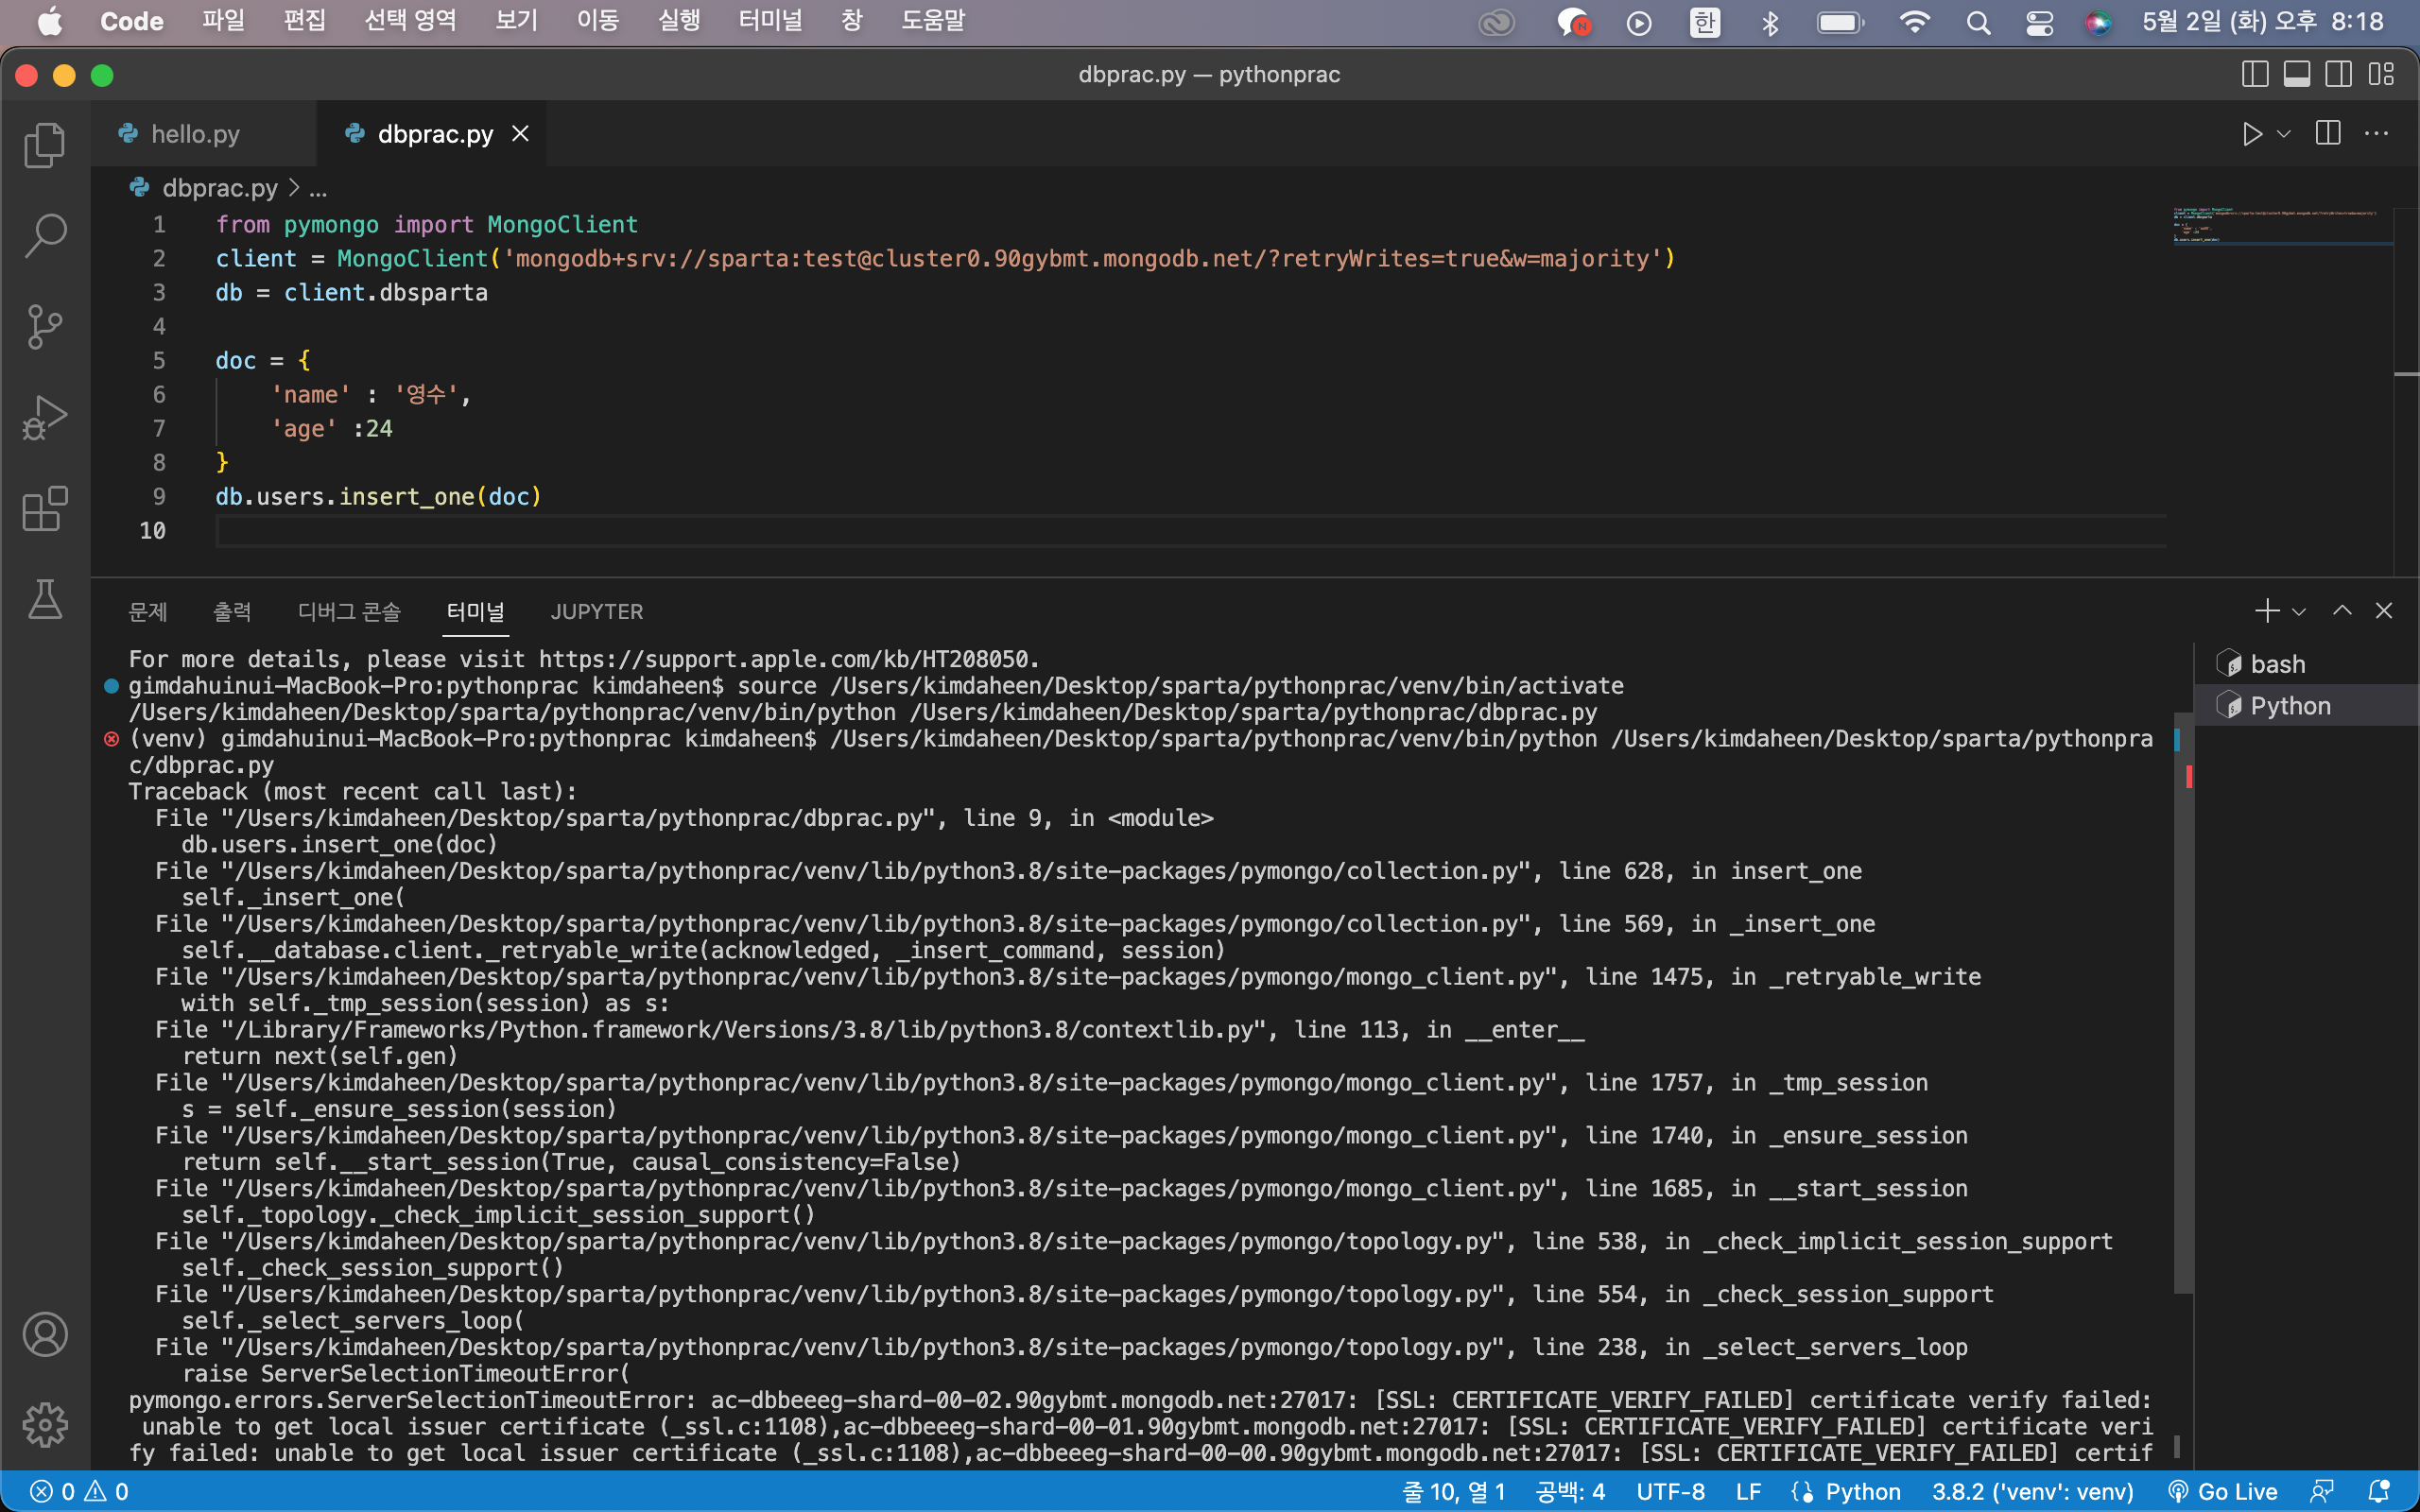Switch Korean input source in menu bar
Image resolution: width=2420 pixels, height=1512 pixels.
coord(1705,22)
